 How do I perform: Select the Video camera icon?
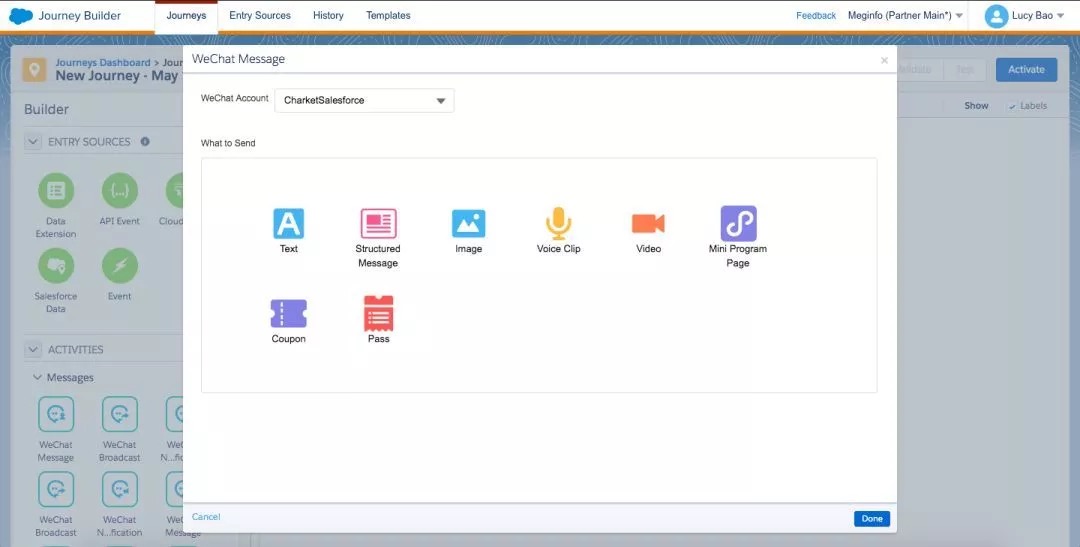pyautogui.click(x=648, y=223)
